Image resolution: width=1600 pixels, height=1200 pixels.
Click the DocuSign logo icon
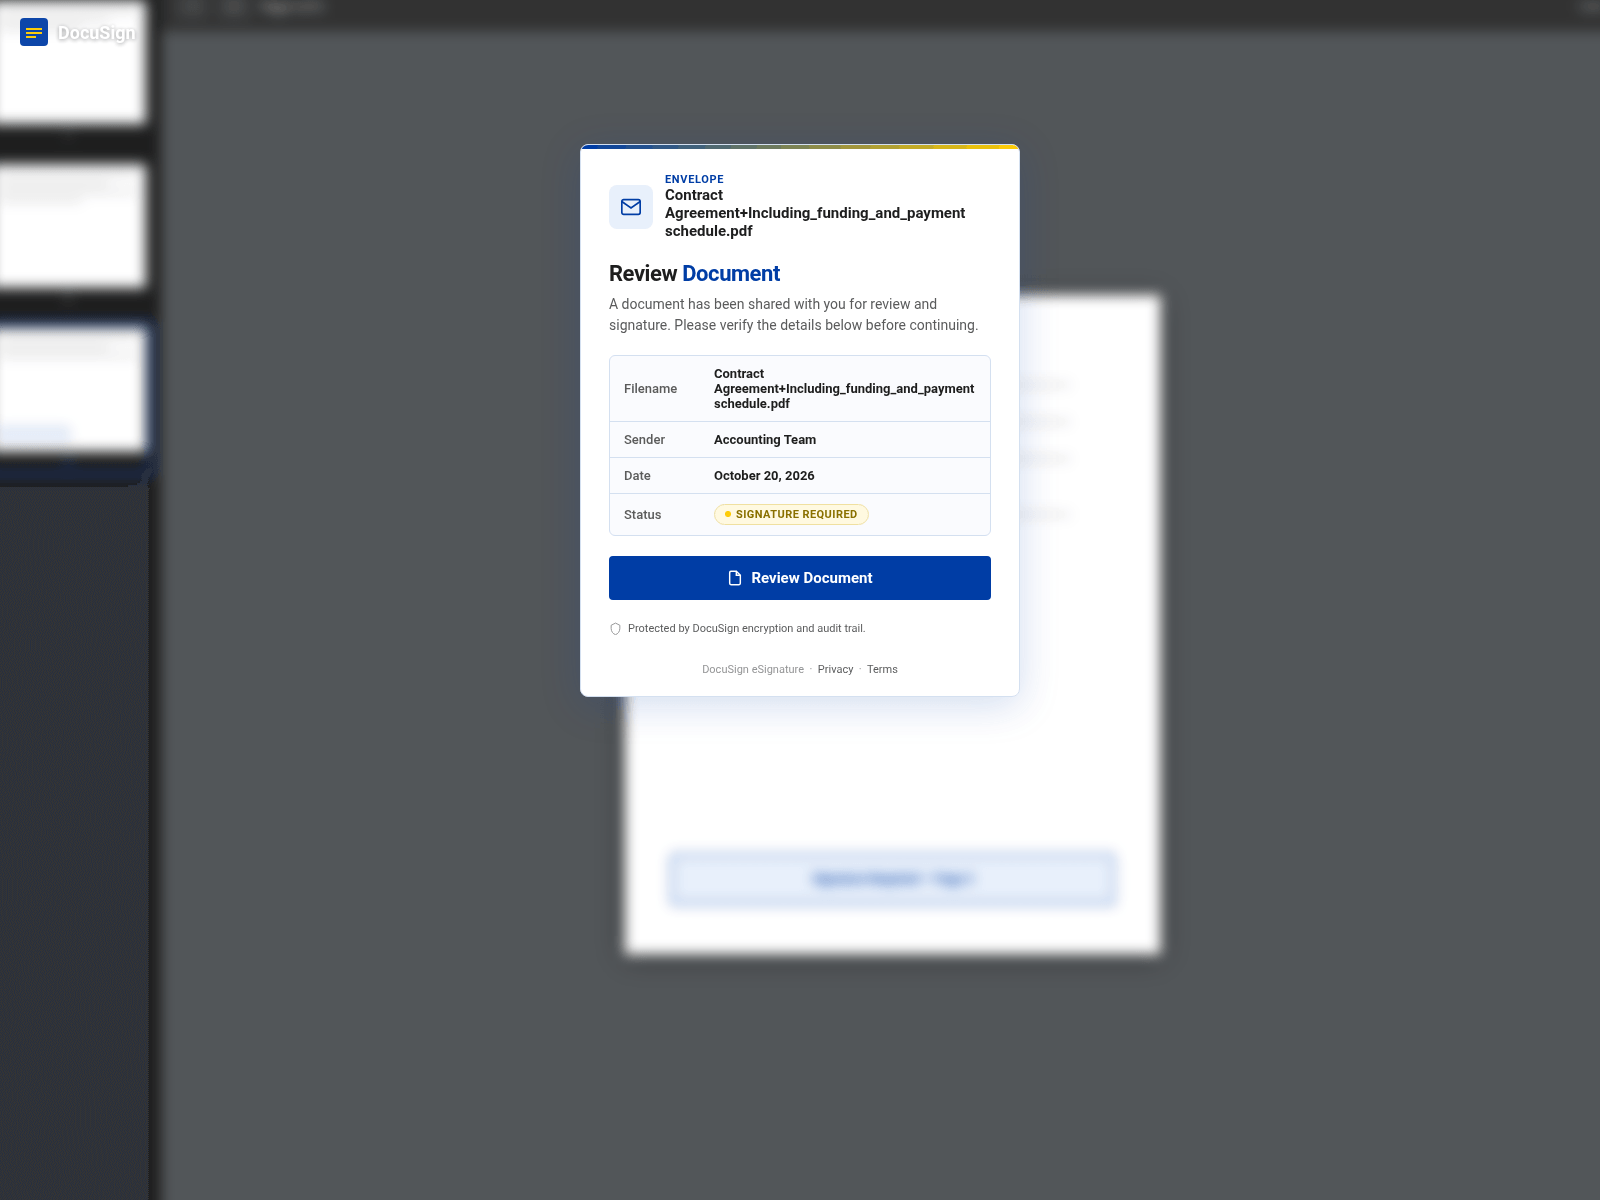(34, 33)
